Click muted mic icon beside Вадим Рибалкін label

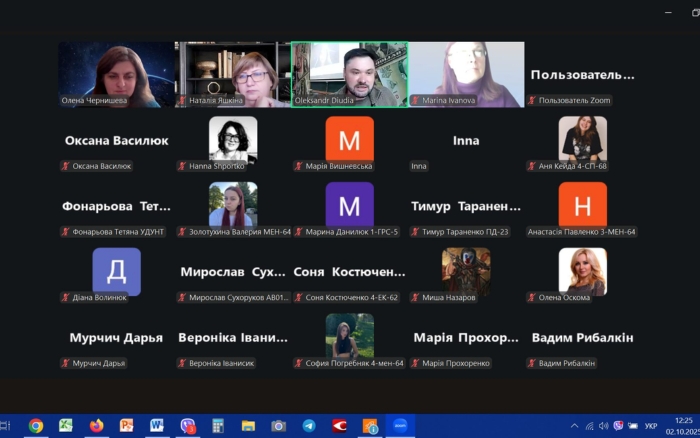tap(532, 363)
